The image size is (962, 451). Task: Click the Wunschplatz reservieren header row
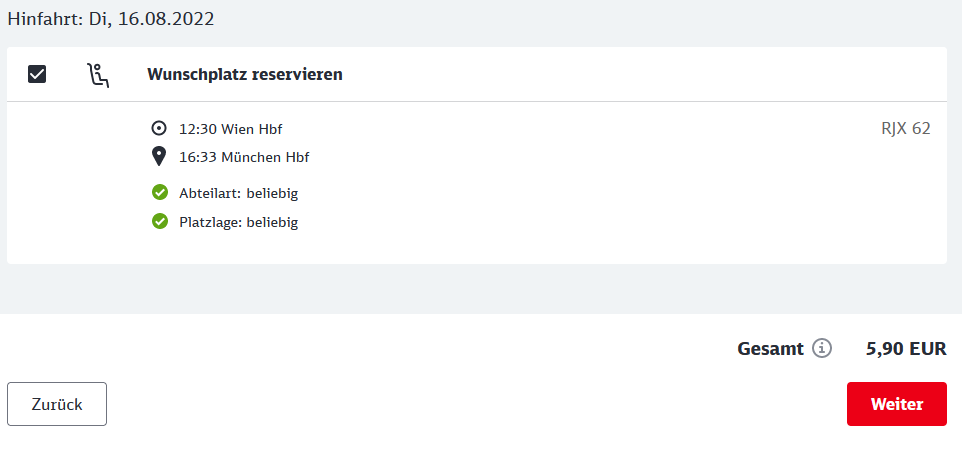(x=477, y=74)
